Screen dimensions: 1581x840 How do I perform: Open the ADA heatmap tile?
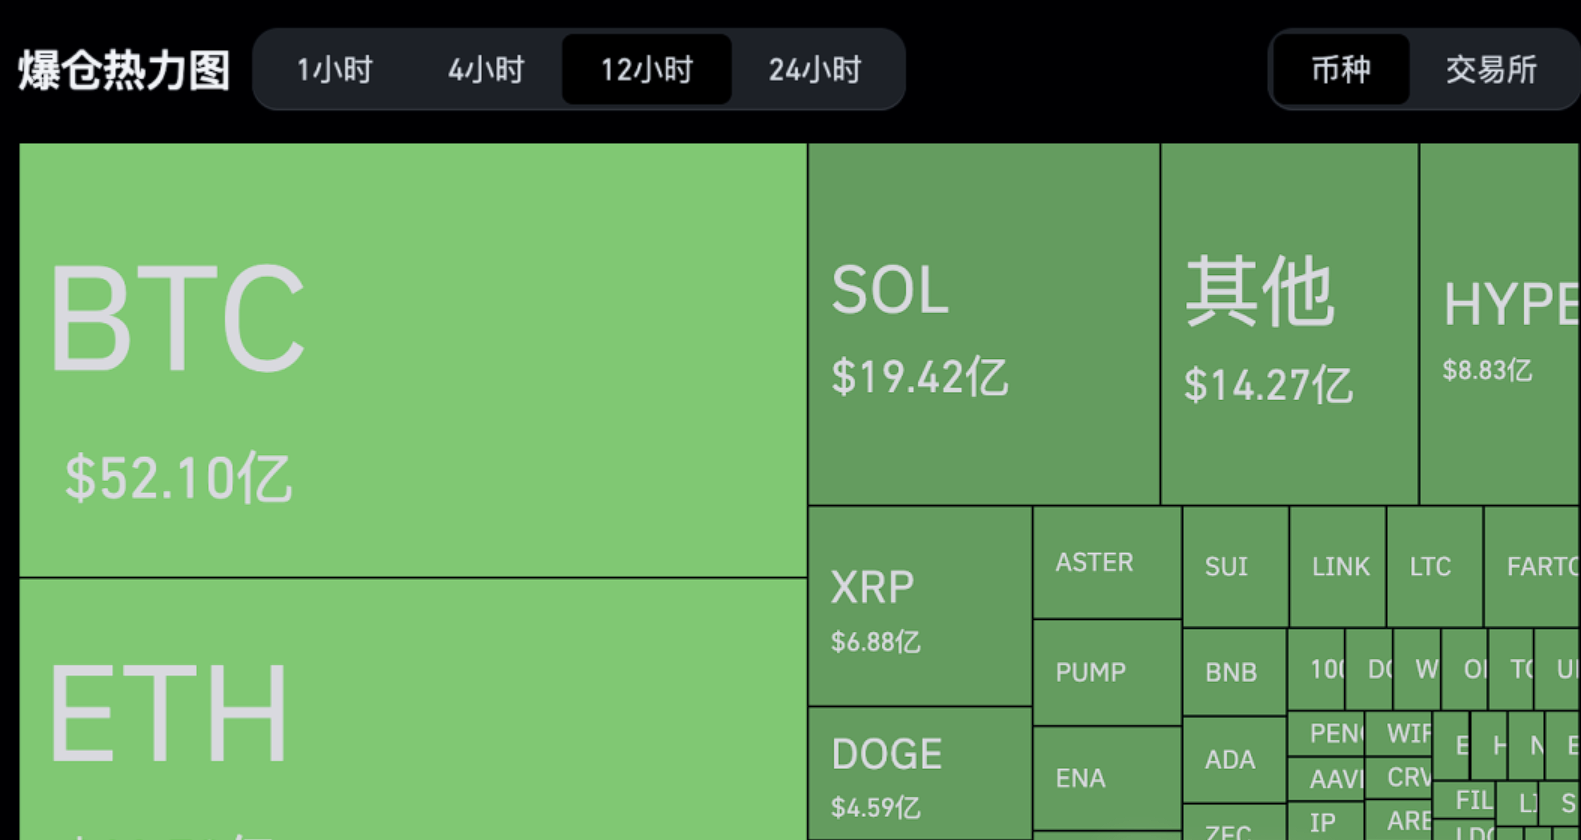pos(1233,760)
